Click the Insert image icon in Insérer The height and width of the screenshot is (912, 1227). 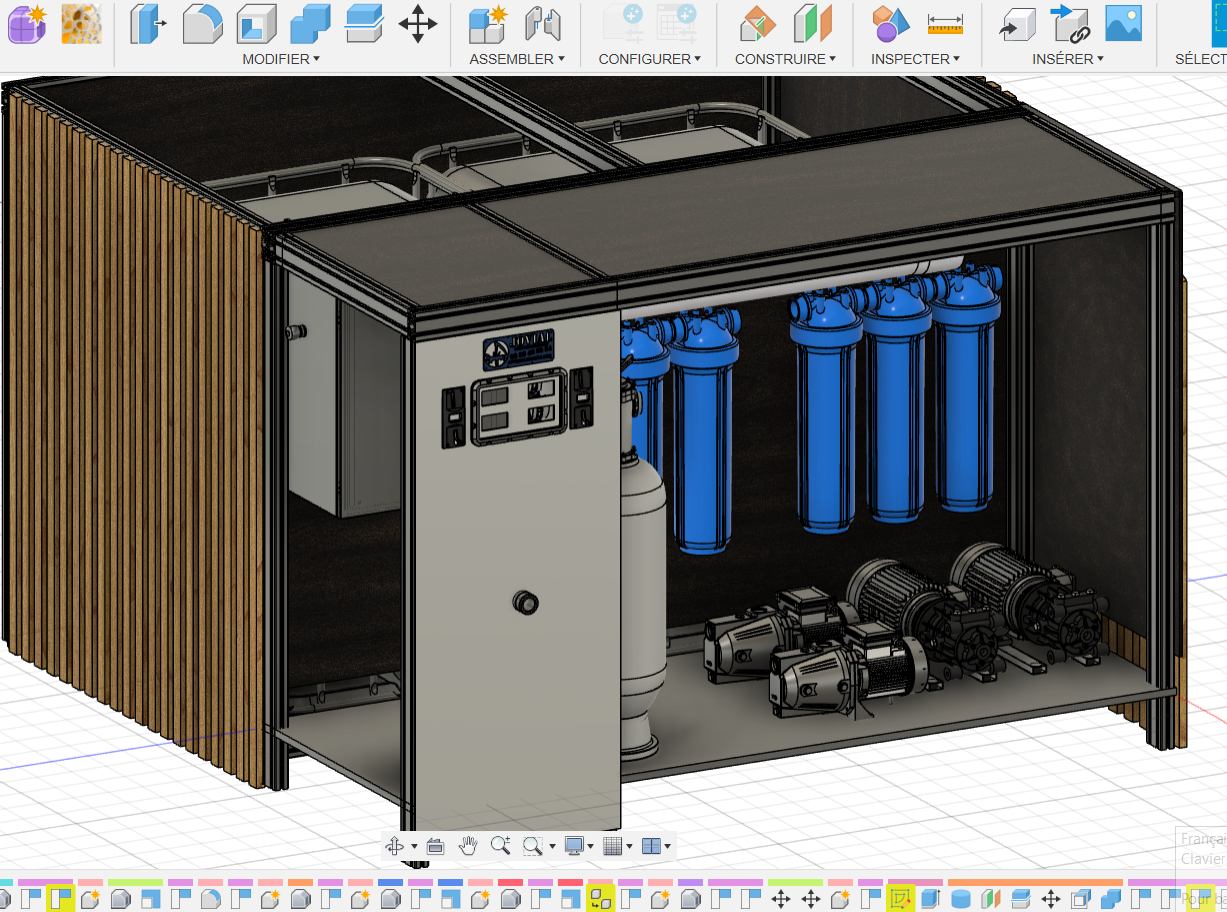(x=1123, y=23)
